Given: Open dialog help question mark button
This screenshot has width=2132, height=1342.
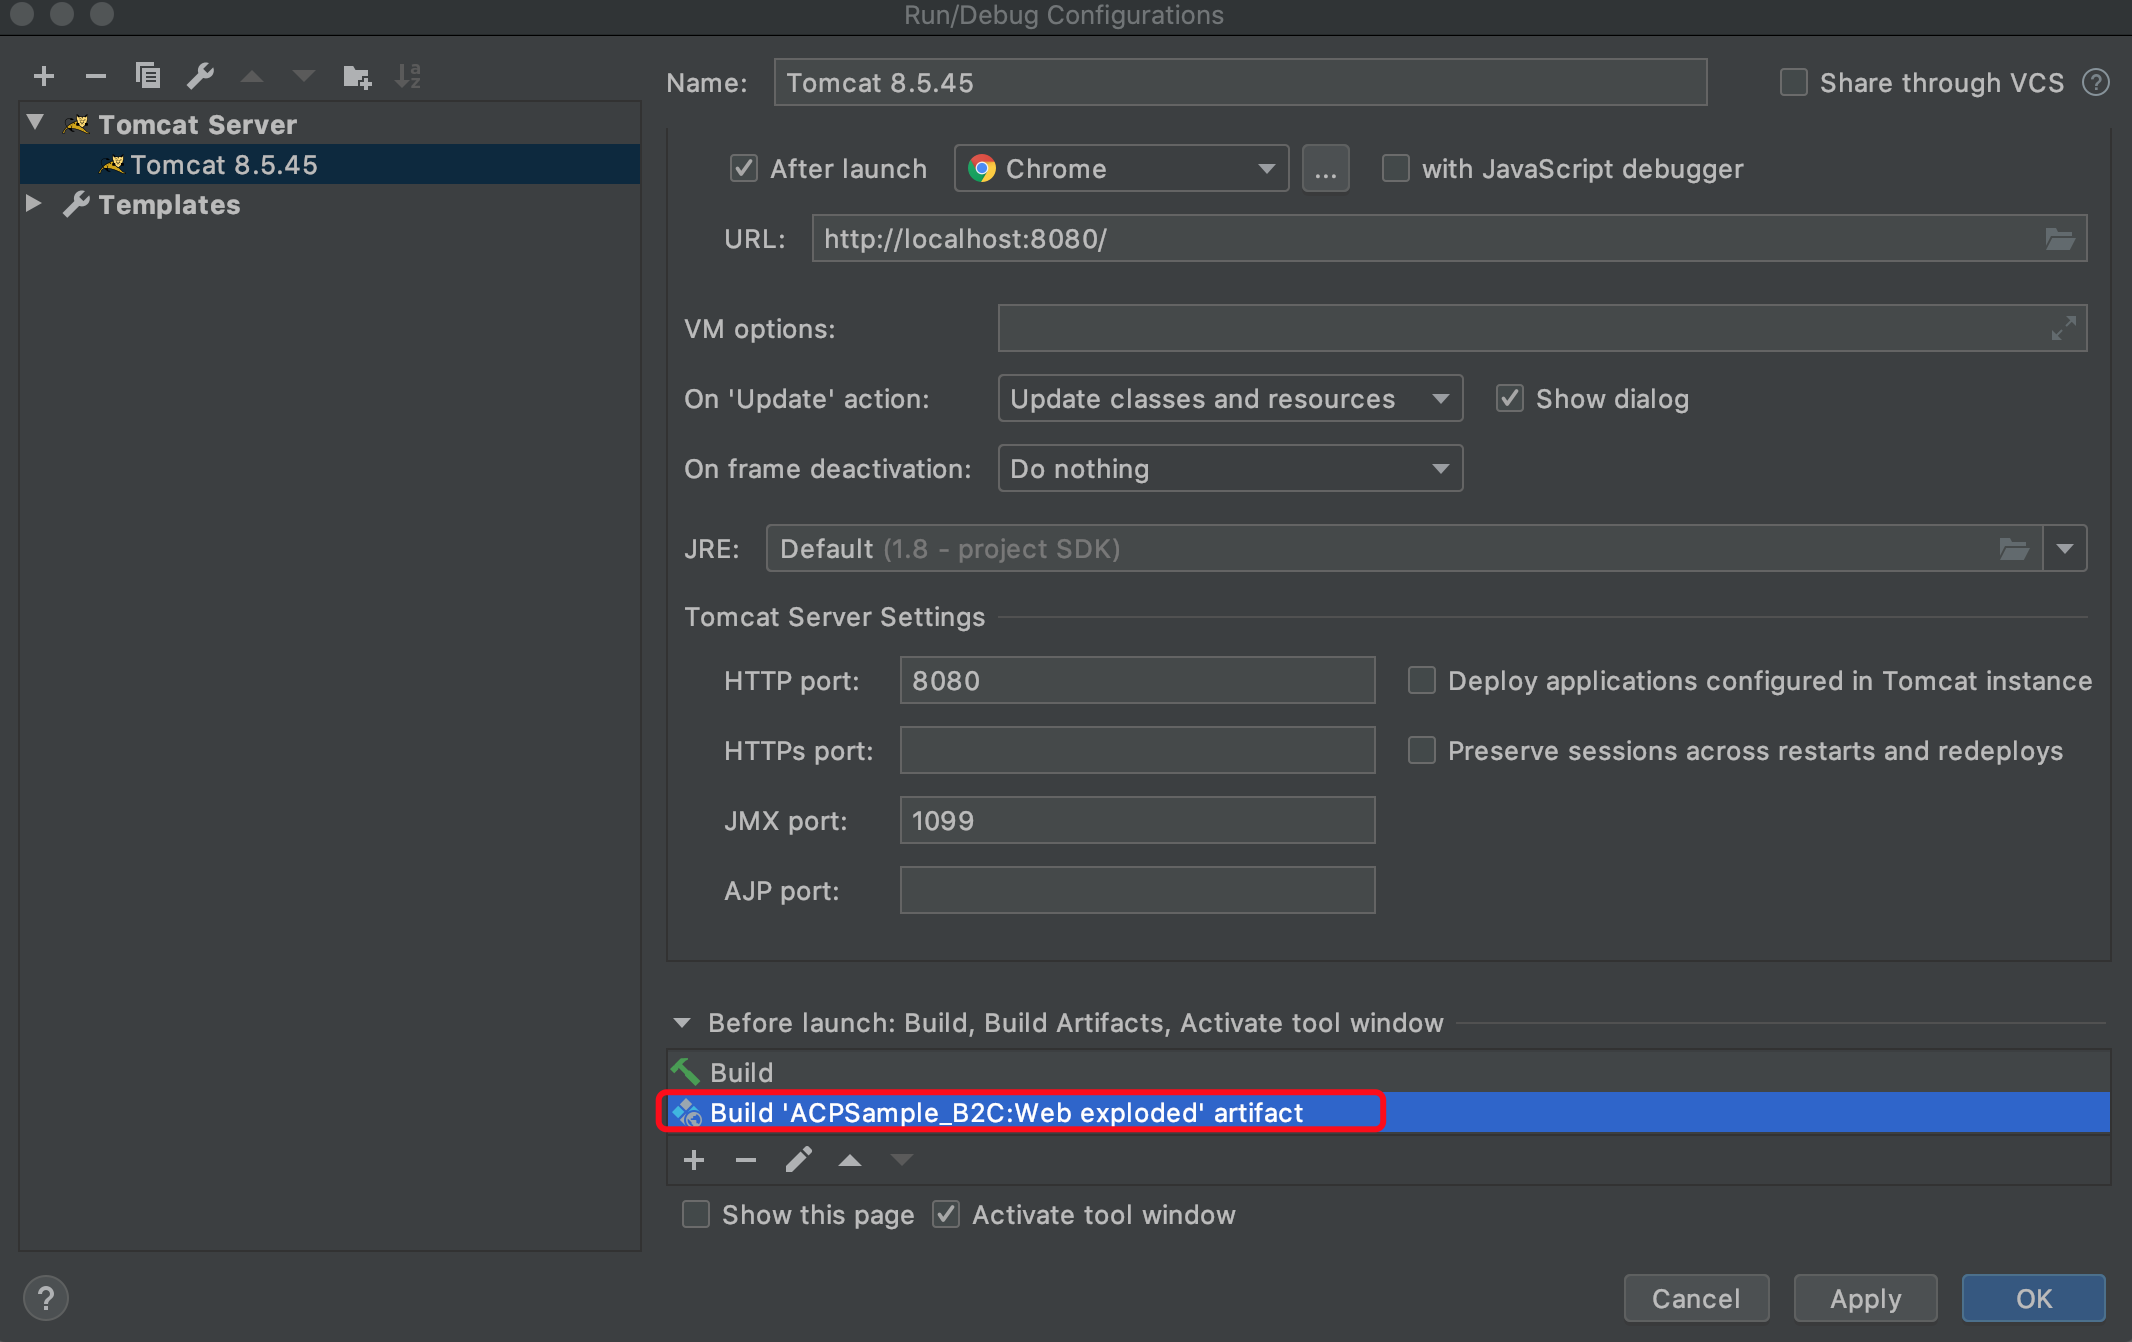Looking at the screenshot, I should [x=45, y=1298].
